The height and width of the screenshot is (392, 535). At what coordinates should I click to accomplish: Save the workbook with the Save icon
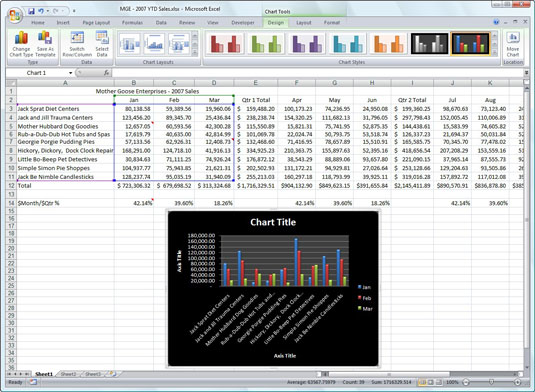click(x=31, y=11)
